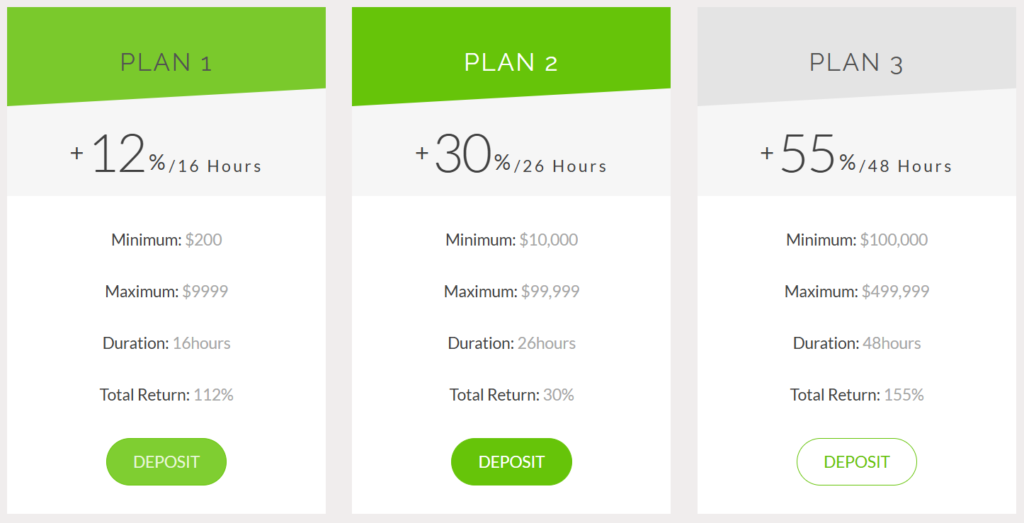Image resolution: width=1024 pixels, height=523 pixels.
Task: Click the Maximum $99,999 line
Action: pos(511,292)
